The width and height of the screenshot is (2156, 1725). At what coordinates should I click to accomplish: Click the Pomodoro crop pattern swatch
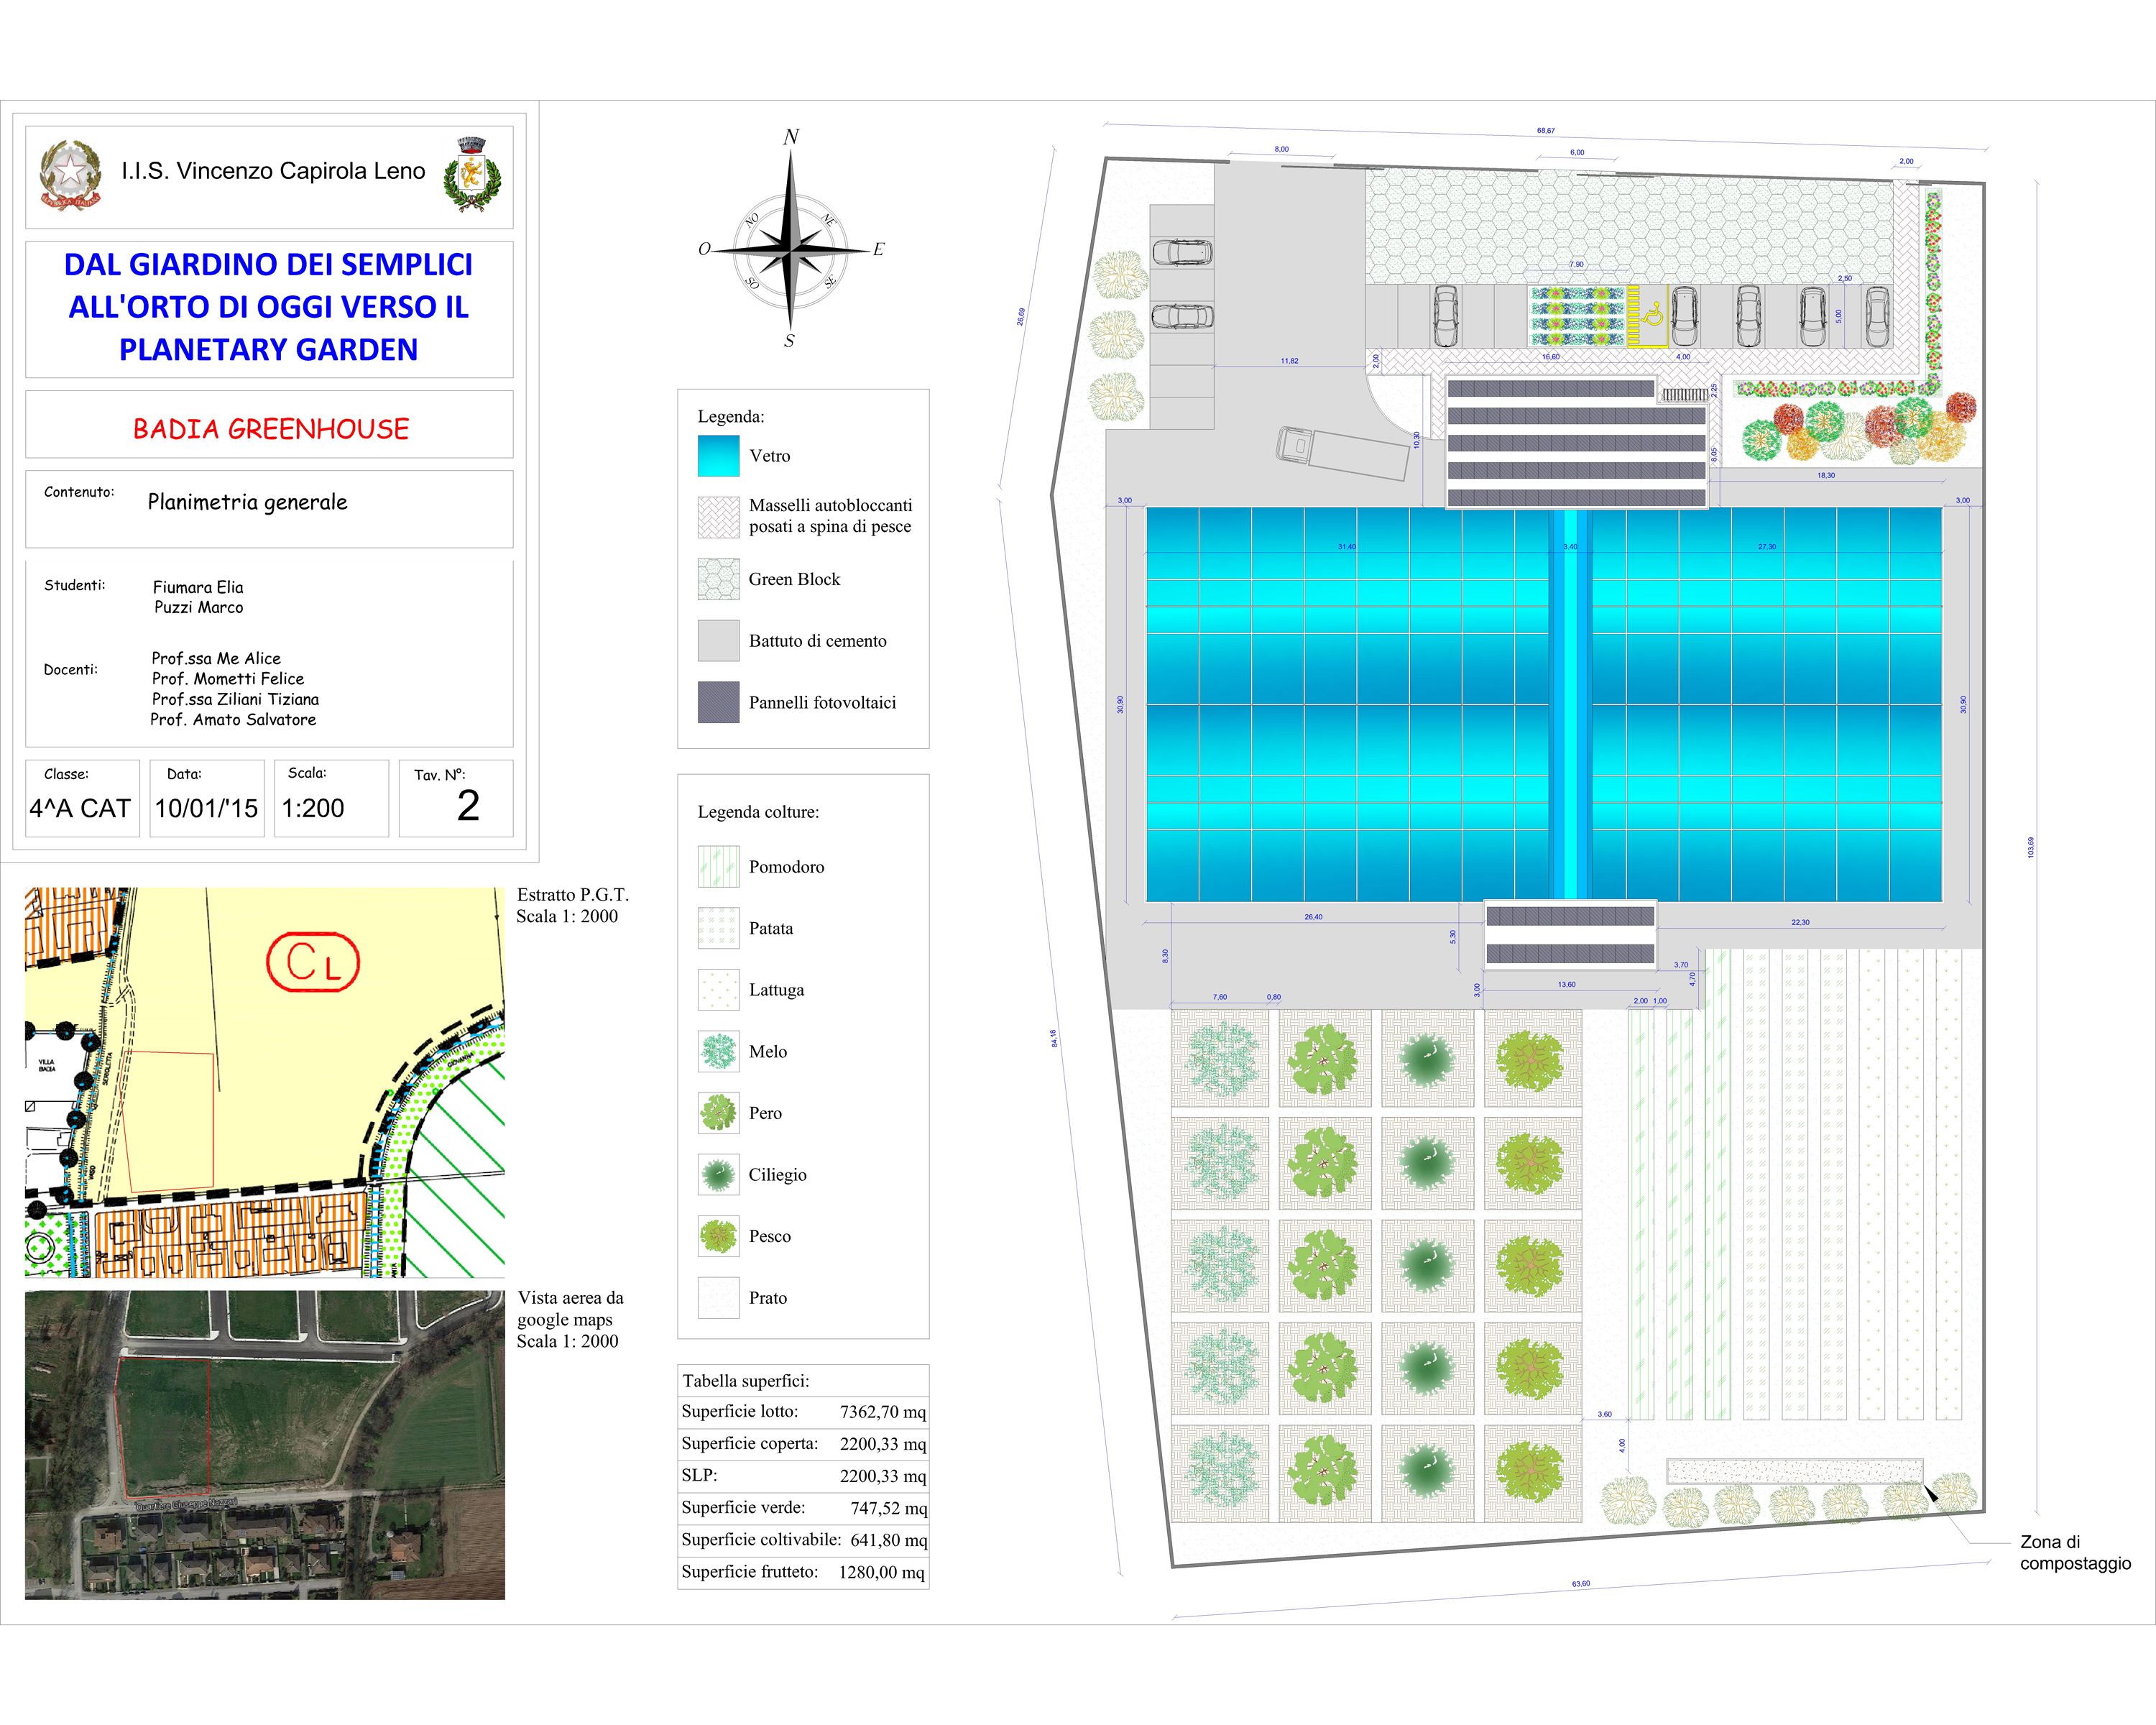tap(718, 867)
